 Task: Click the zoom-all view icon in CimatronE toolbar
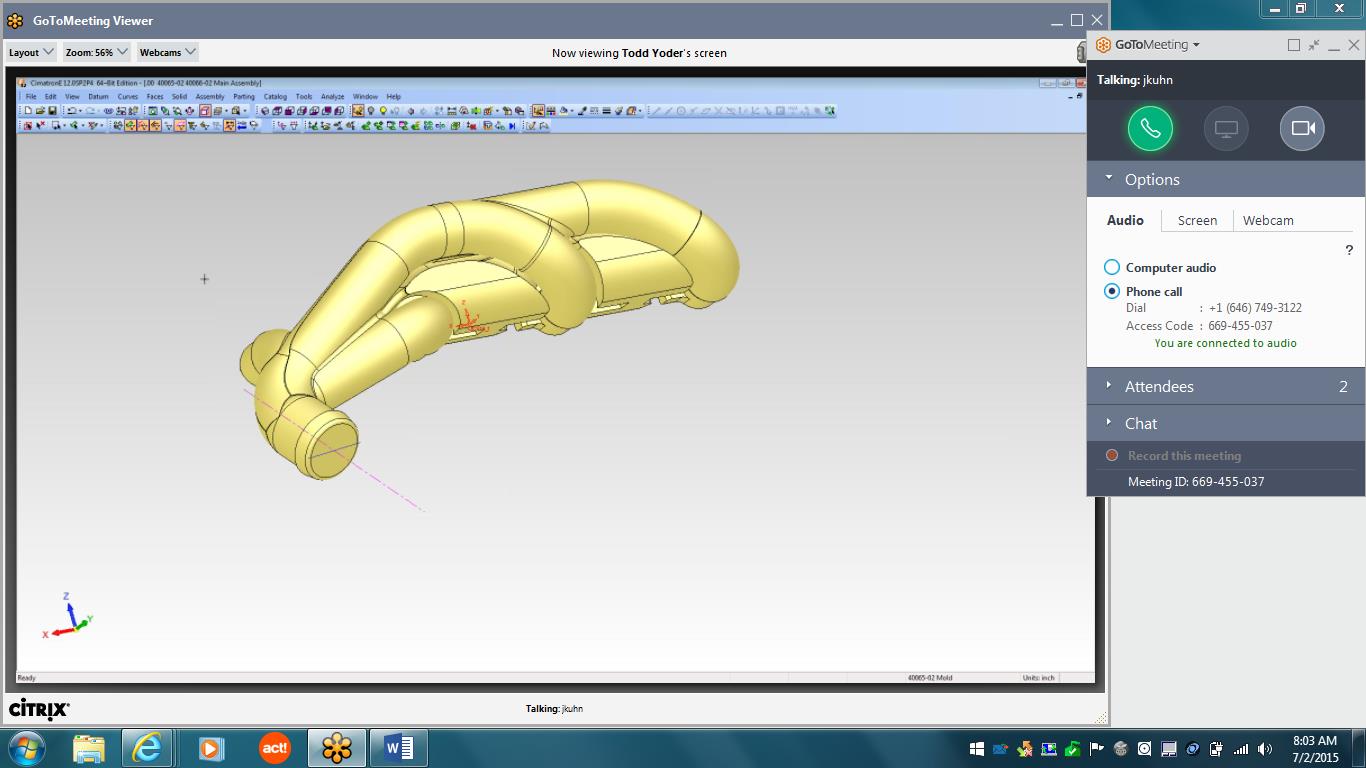pos(152,110)
